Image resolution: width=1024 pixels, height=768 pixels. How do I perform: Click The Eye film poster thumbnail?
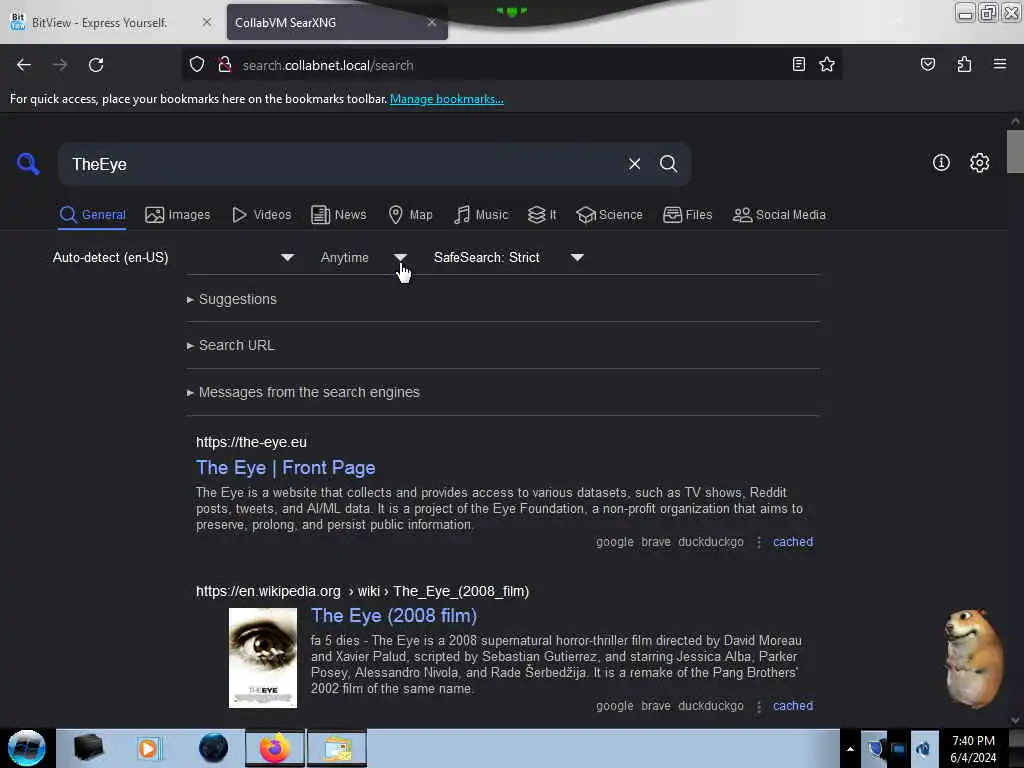click(263, 658)
